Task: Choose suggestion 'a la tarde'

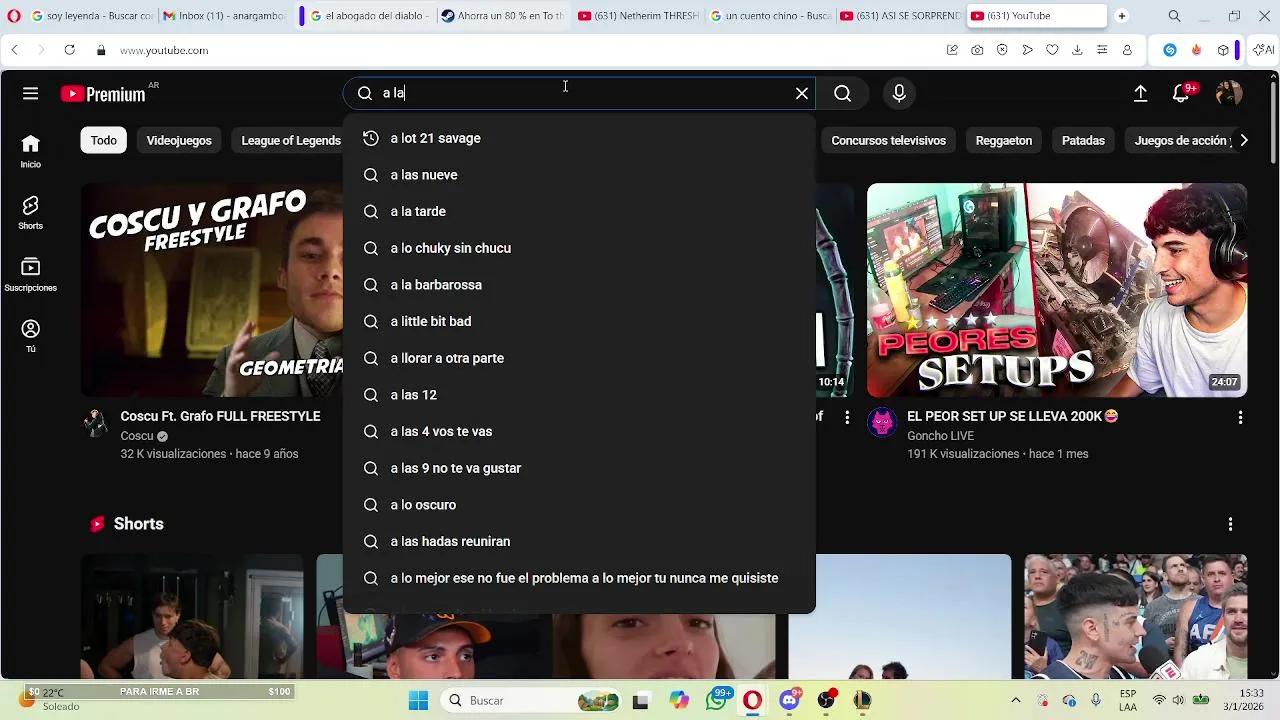Action: [579, 211]
